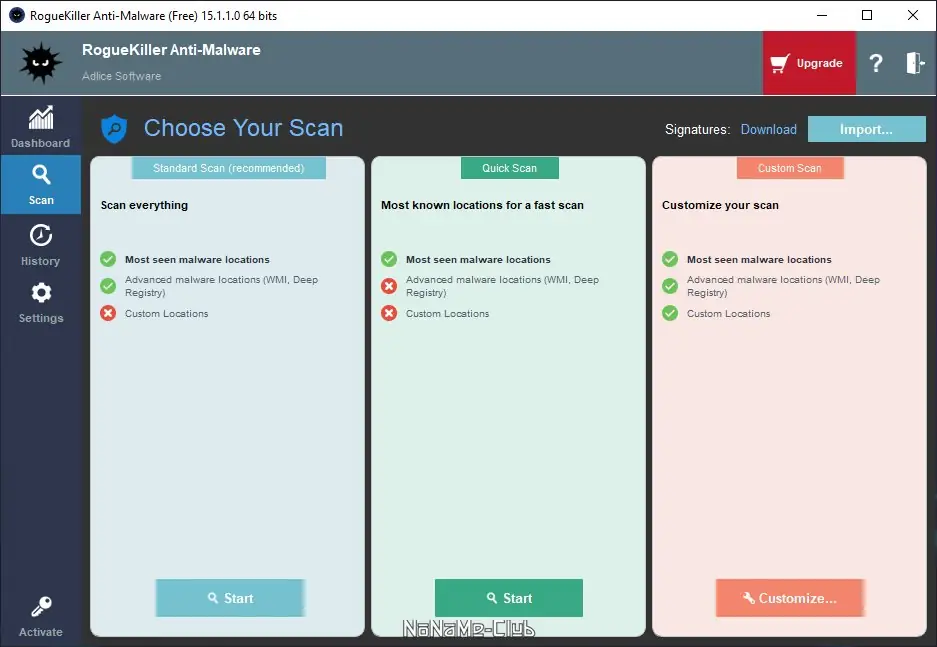Click the app icon in the title bar
937x647 pixels.
click(x=17, y=16)
